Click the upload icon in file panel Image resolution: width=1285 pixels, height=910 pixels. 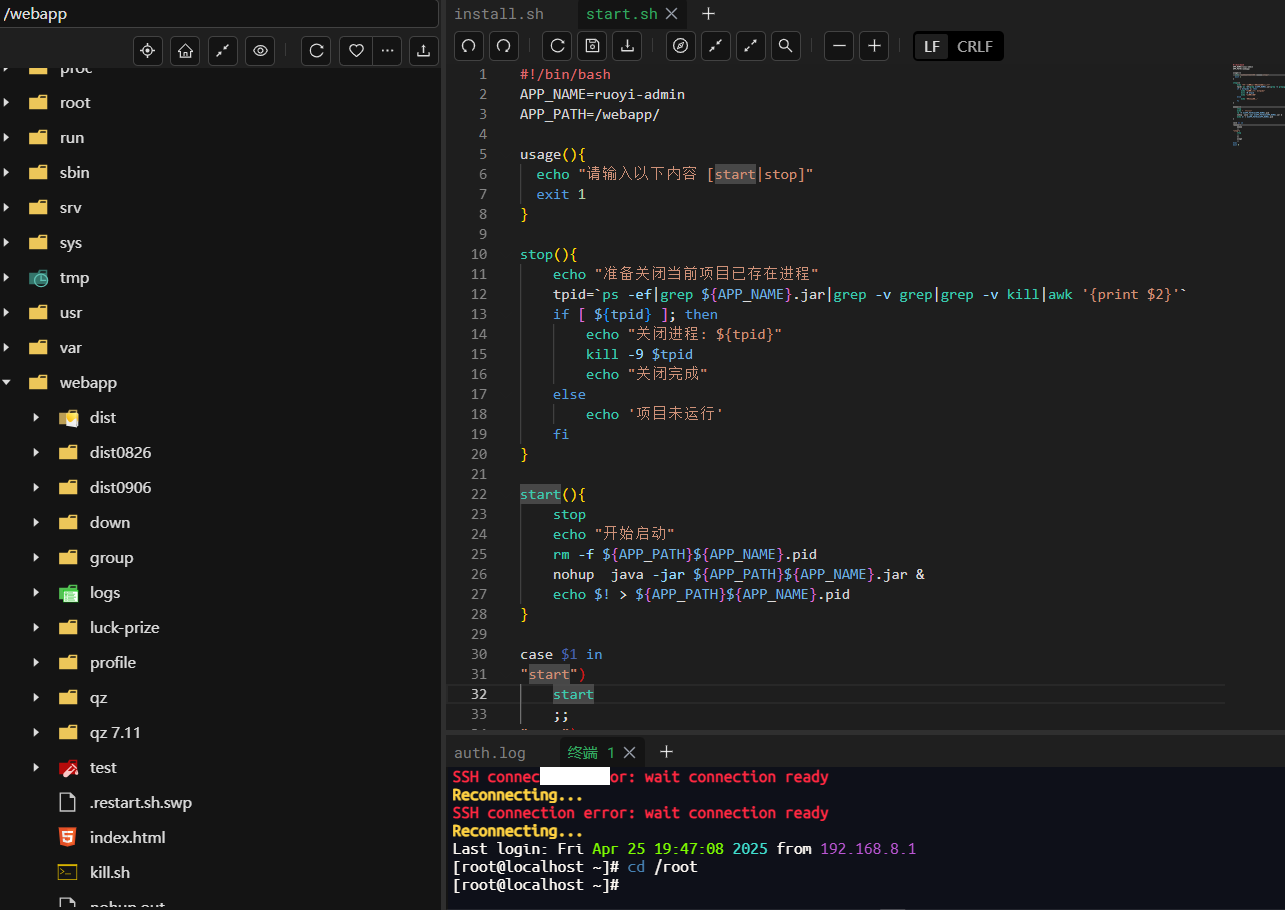coord(423,51)
